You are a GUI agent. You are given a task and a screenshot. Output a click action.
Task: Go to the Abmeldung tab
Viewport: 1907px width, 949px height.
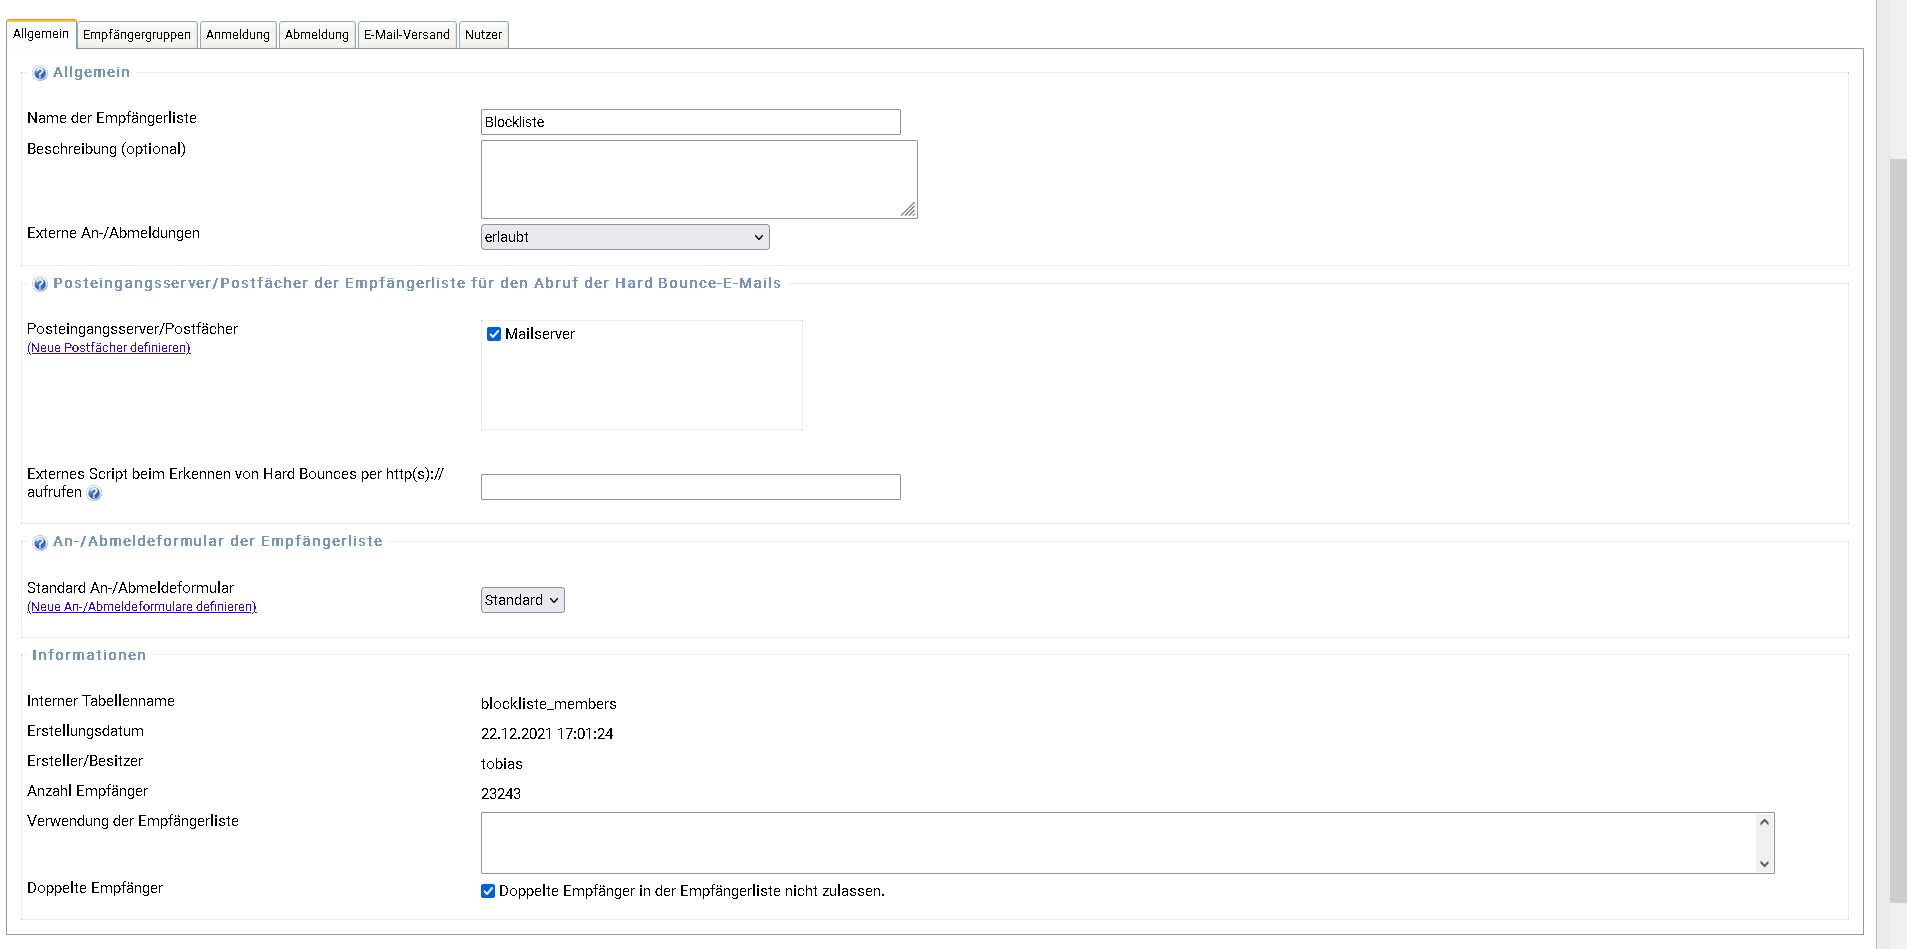click(317, 35)
